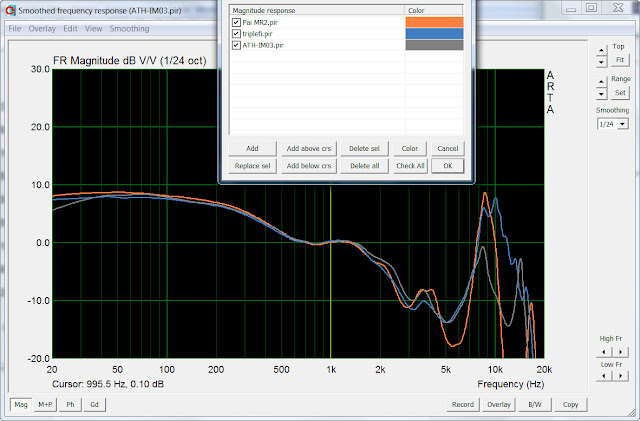640x421 pixels.
Task: Click the Low Fr right arrow
Action: 620,375
